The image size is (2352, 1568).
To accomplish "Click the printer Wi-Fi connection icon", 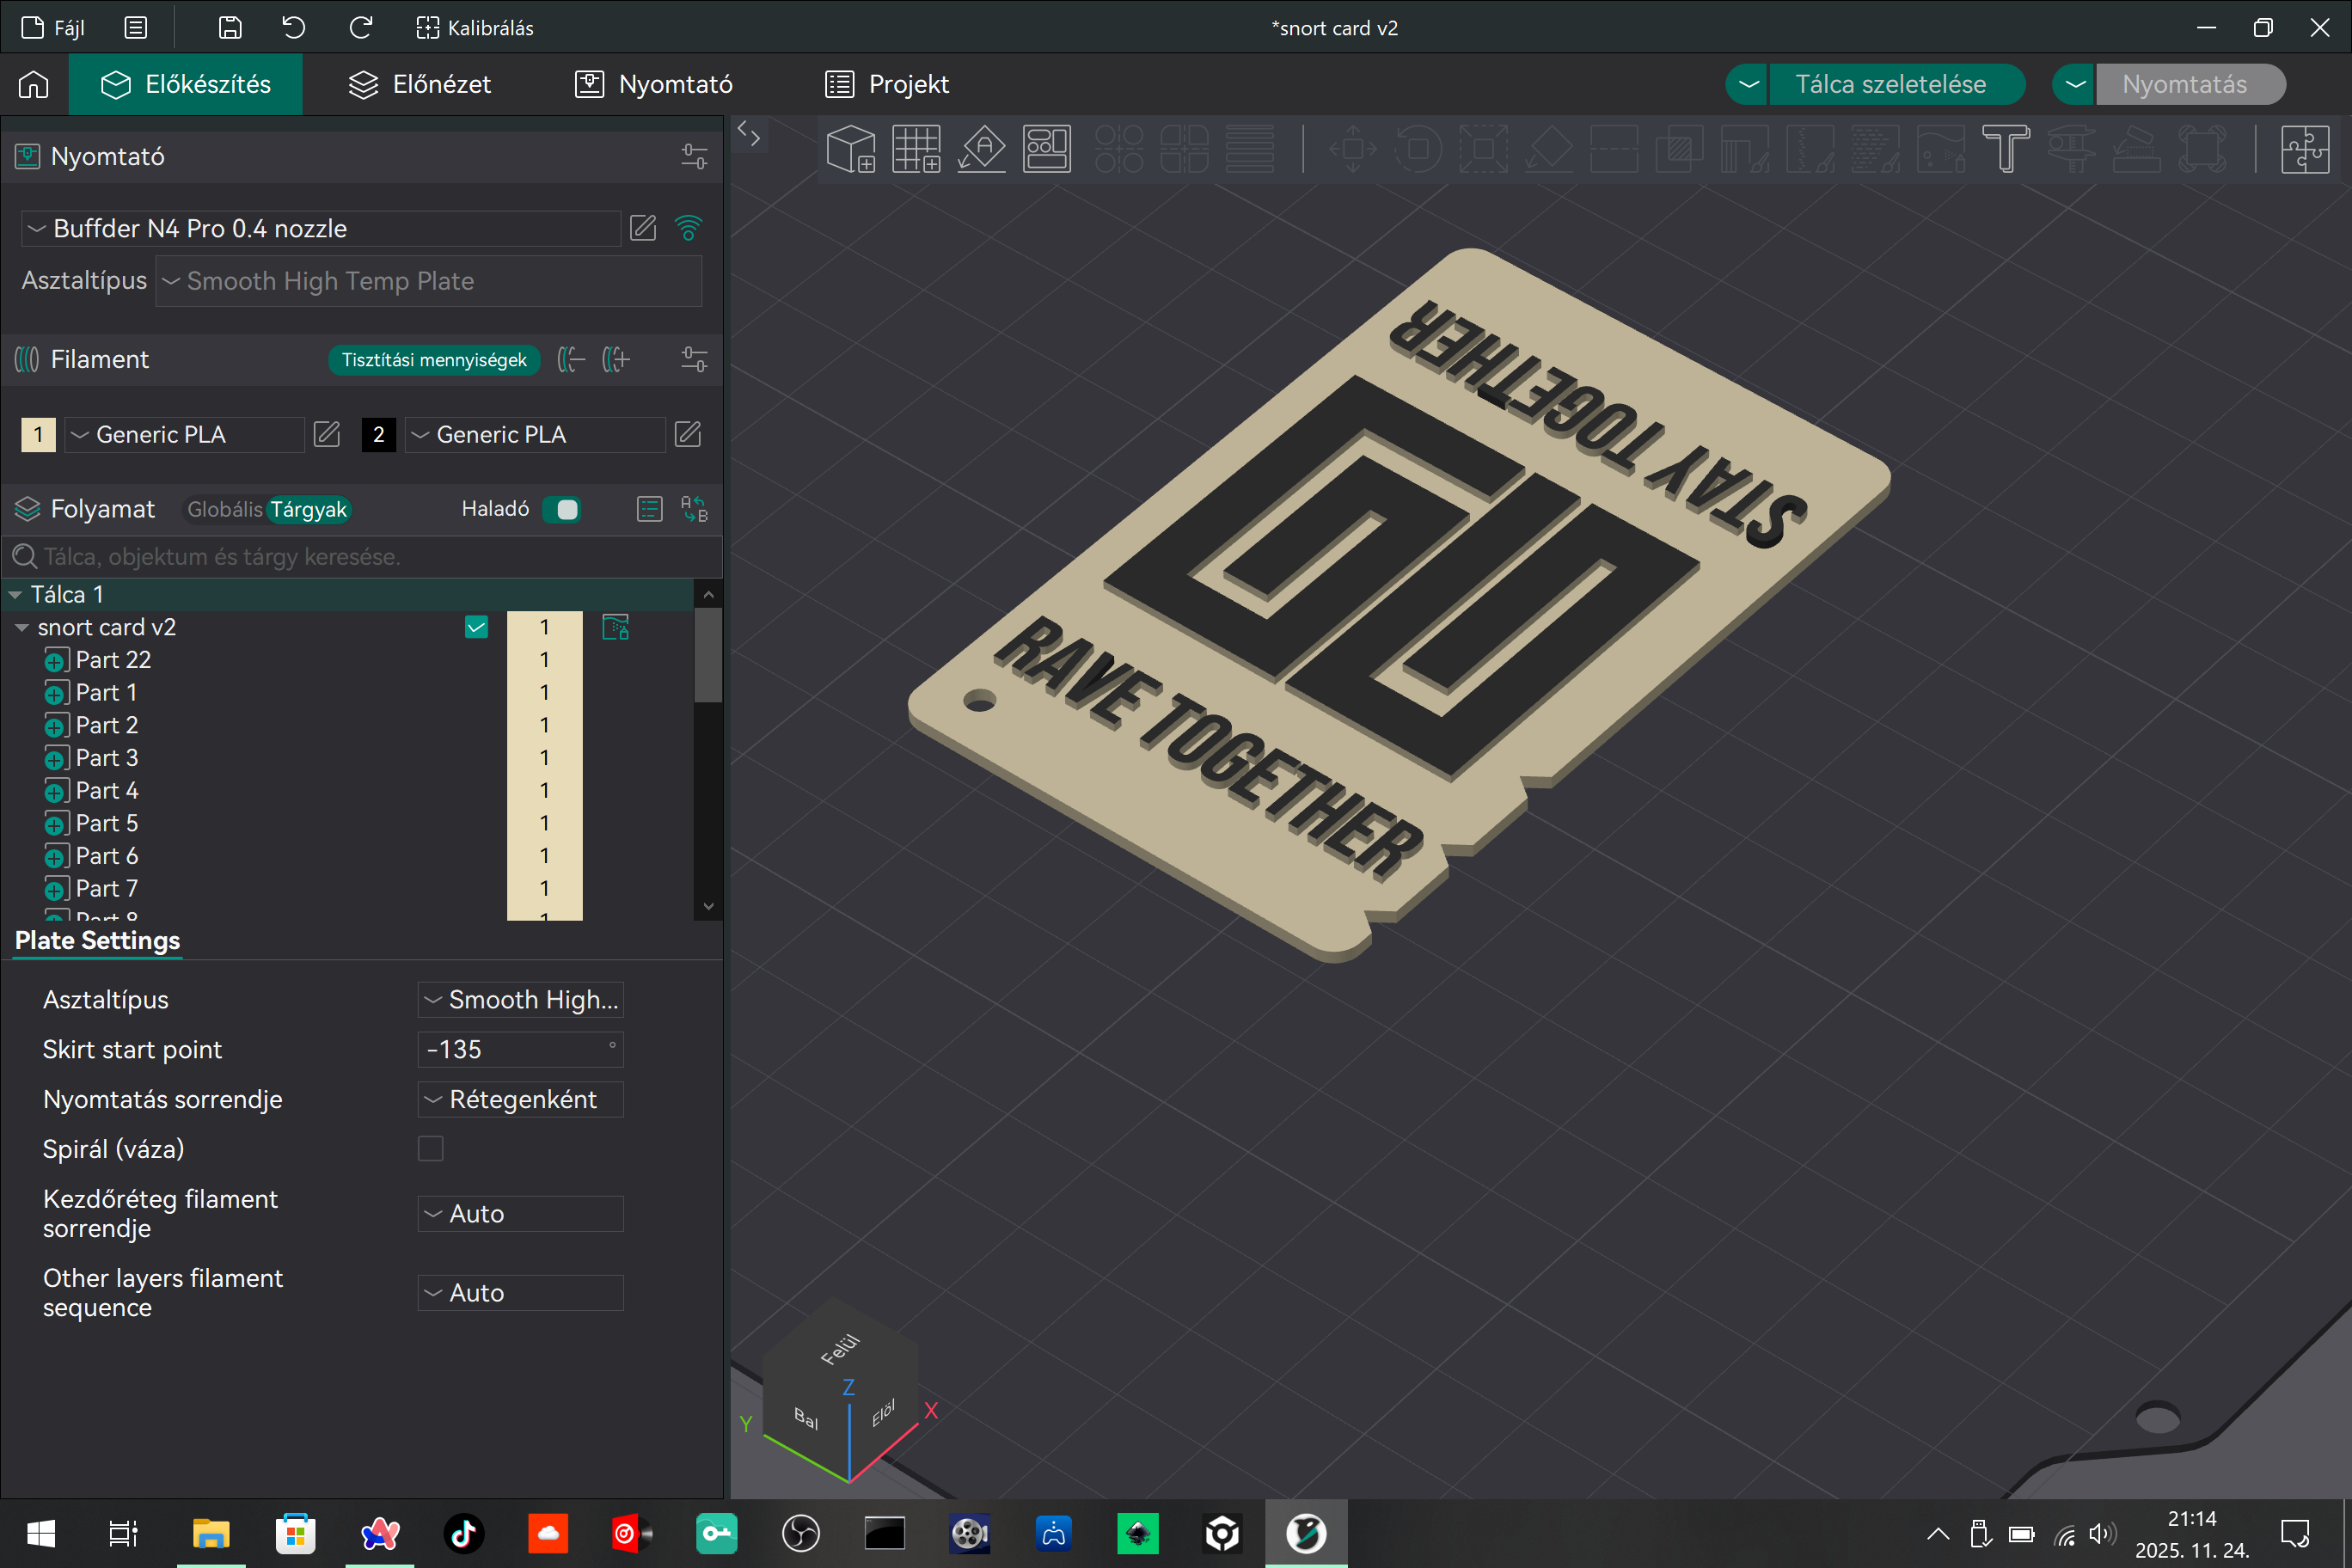I will click(688, 228).
